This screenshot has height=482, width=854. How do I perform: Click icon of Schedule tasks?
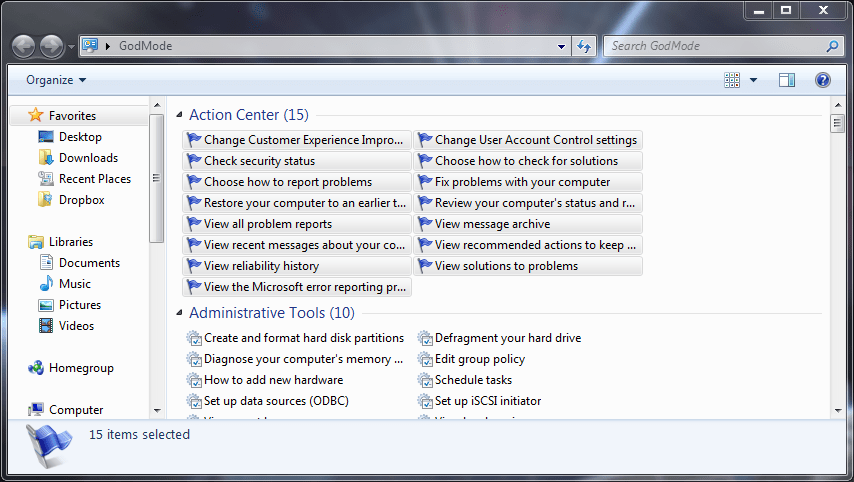(x=425, y=380)
